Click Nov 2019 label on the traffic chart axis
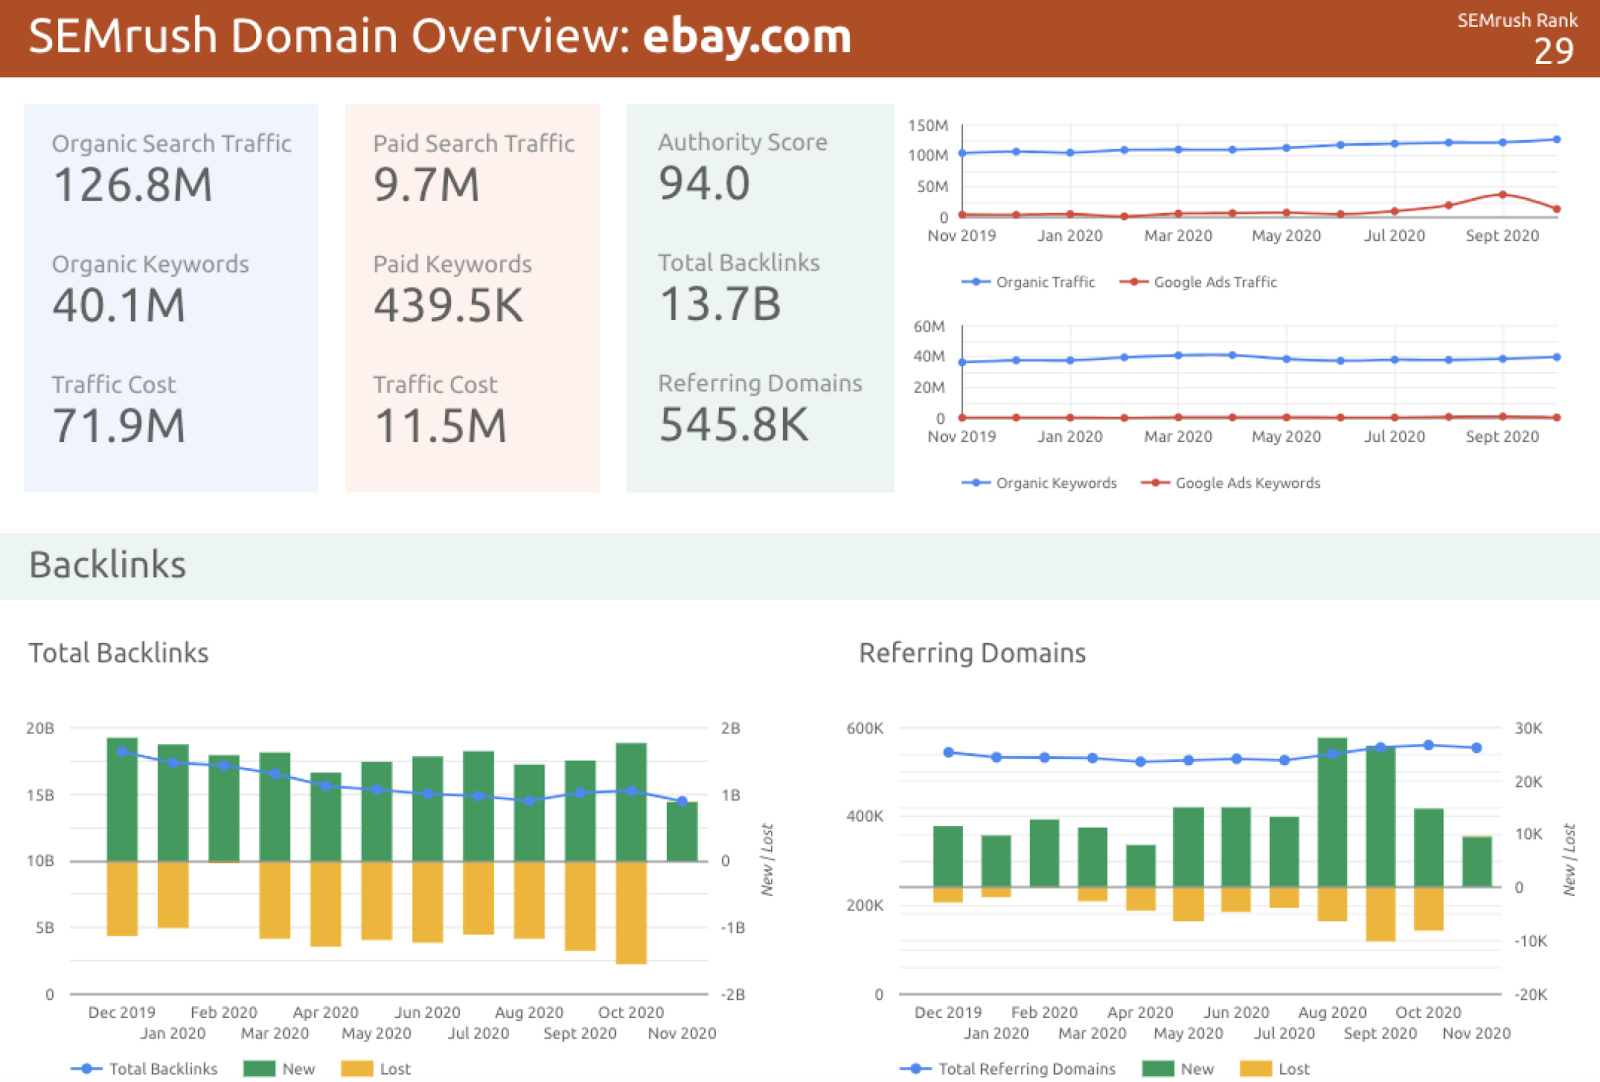Viewport: 1600px width, 1082px height. click(x=961, y=236)
